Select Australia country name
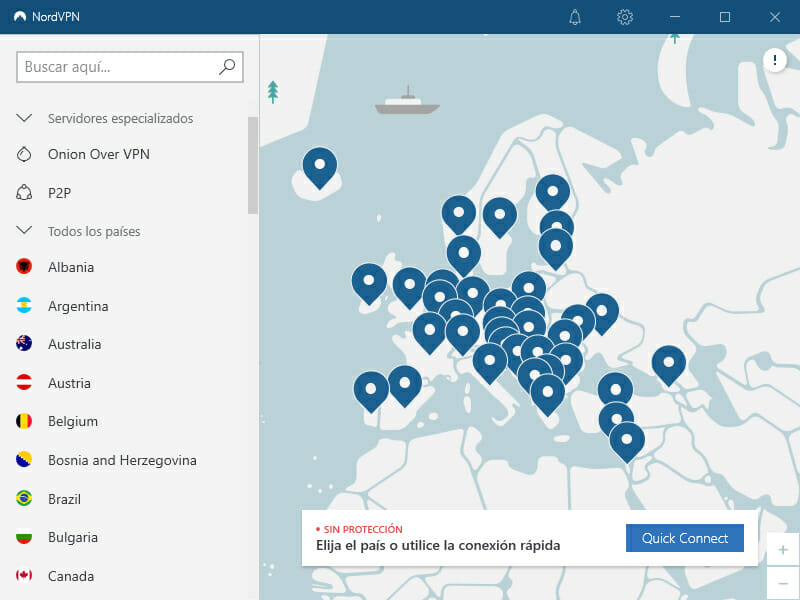 tap(74, 344)
